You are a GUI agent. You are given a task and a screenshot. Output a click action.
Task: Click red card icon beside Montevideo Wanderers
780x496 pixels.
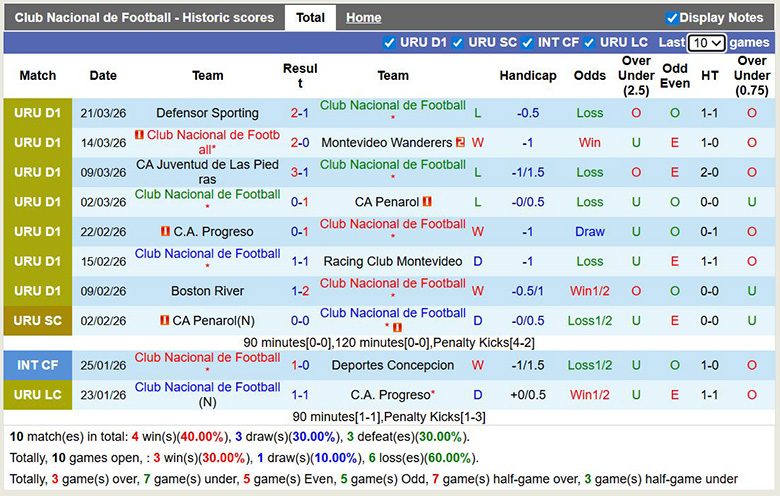tap(460, 143)
